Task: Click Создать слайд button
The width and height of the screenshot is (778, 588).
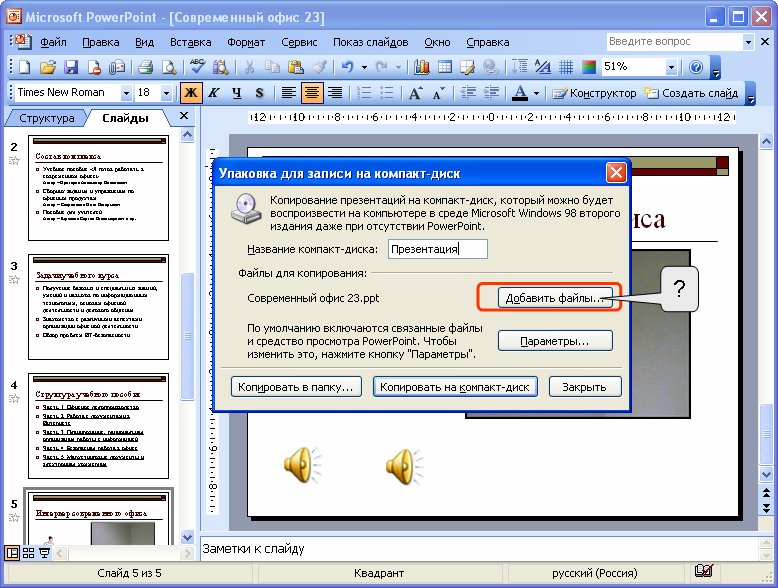Action: click(x=691, y=93)
